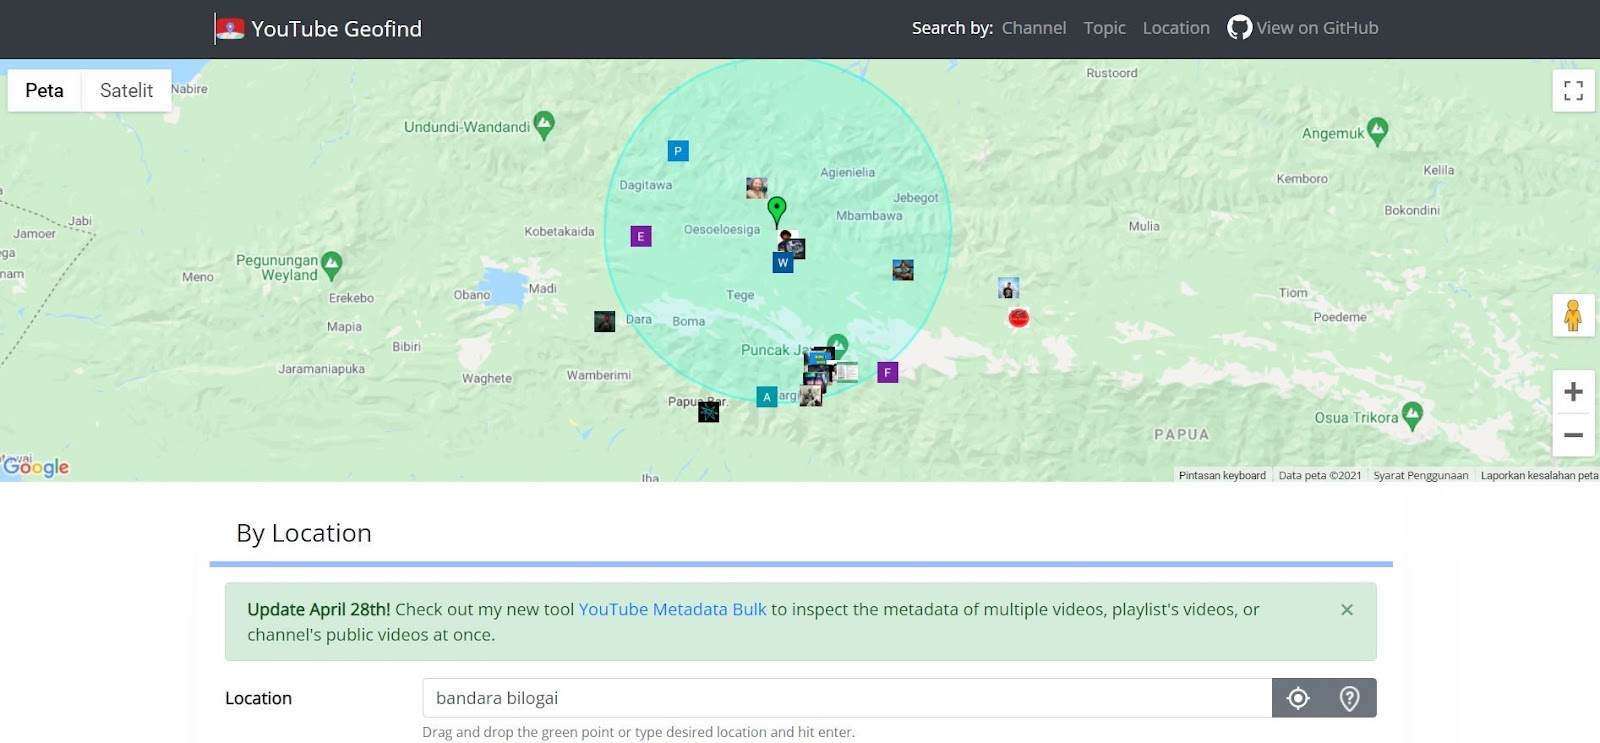Go to YouTube Geofind home title

point(337,29)
